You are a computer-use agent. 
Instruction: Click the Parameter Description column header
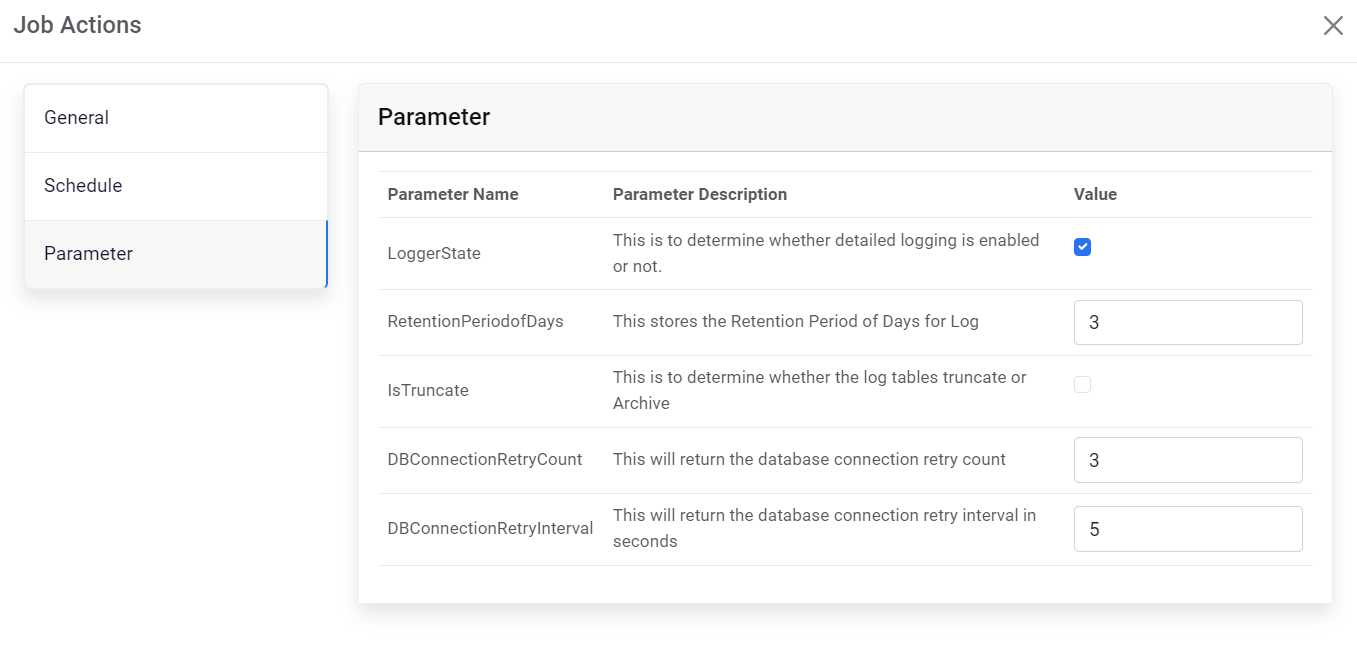[700, 194]
